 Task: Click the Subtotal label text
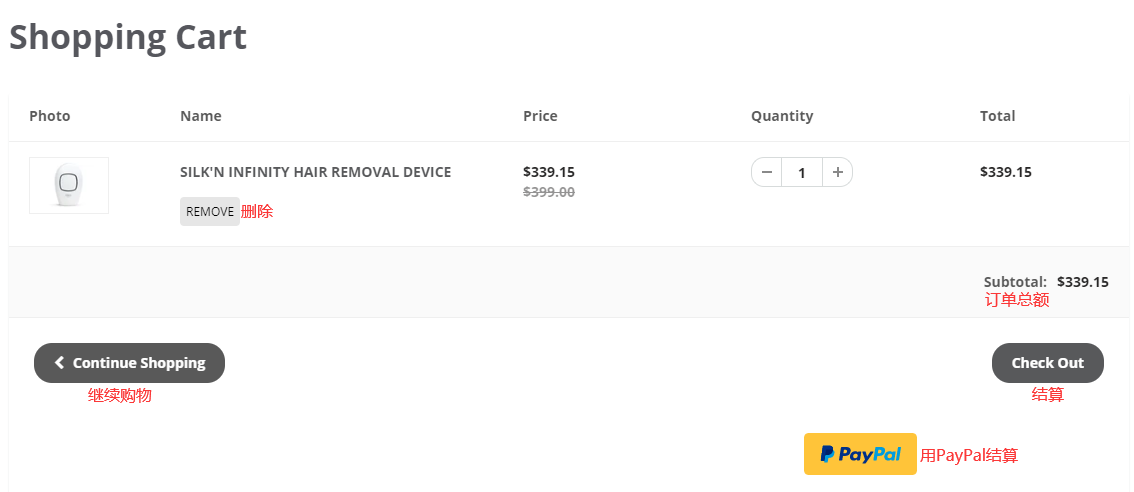1015,282
